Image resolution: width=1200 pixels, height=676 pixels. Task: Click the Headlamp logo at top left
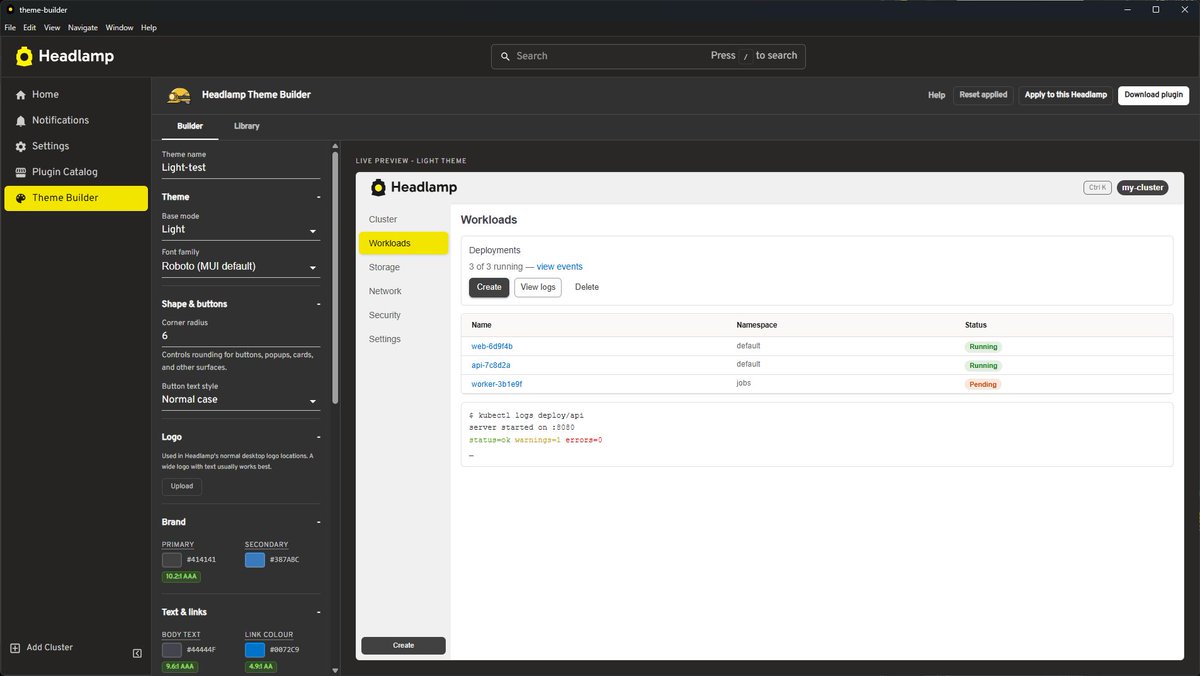coord(65,56)
